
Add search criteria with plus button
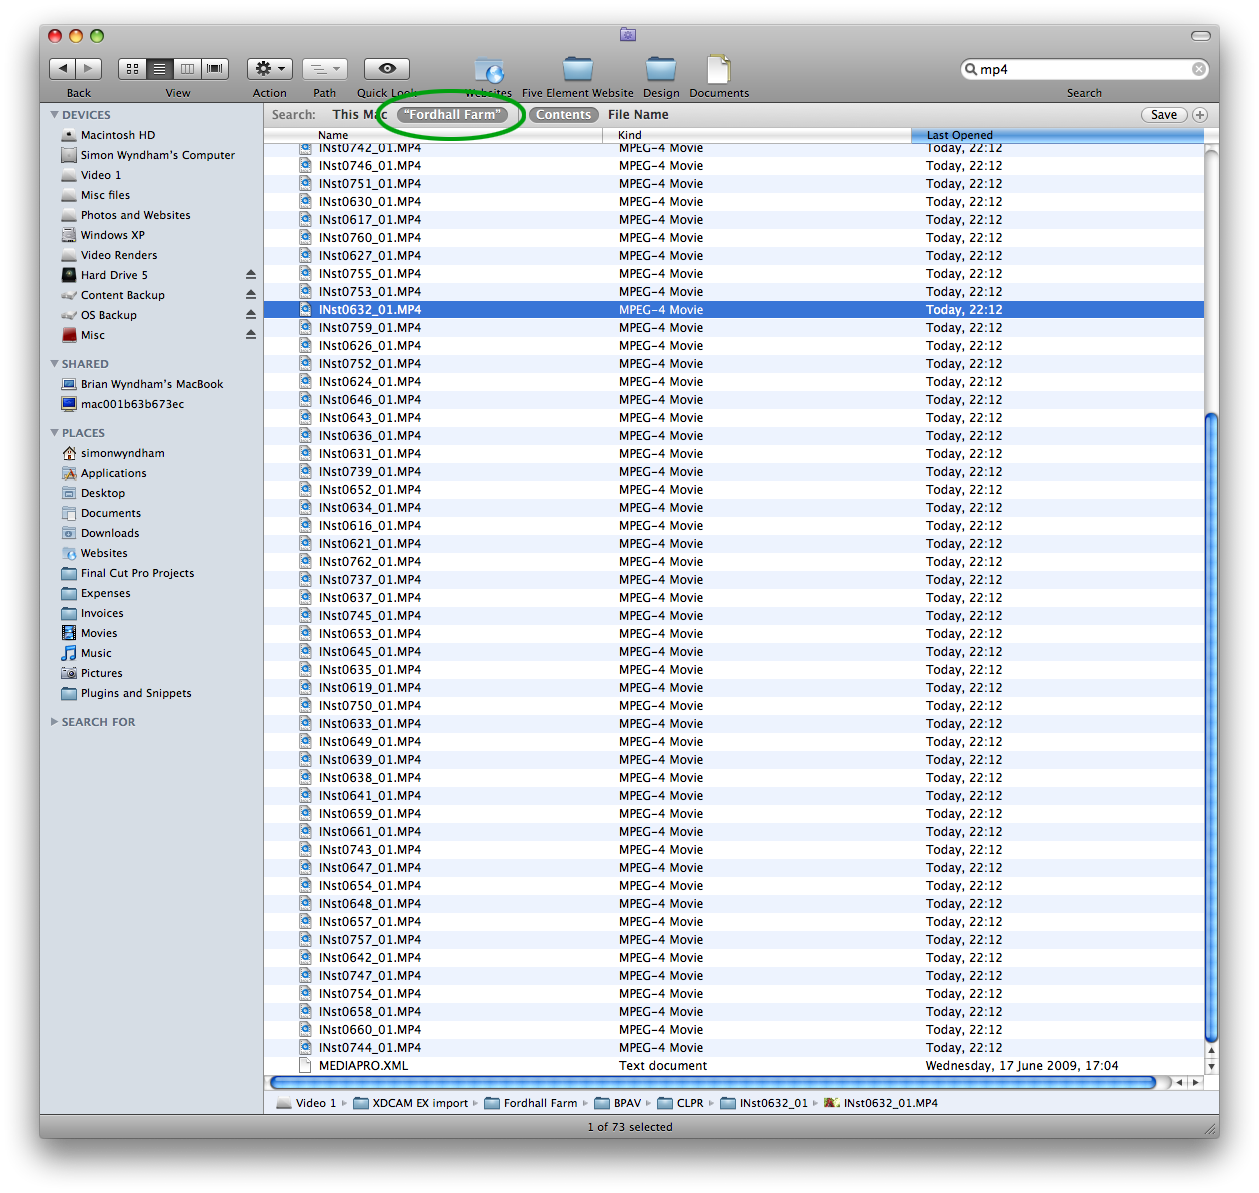pos(1200,115)
